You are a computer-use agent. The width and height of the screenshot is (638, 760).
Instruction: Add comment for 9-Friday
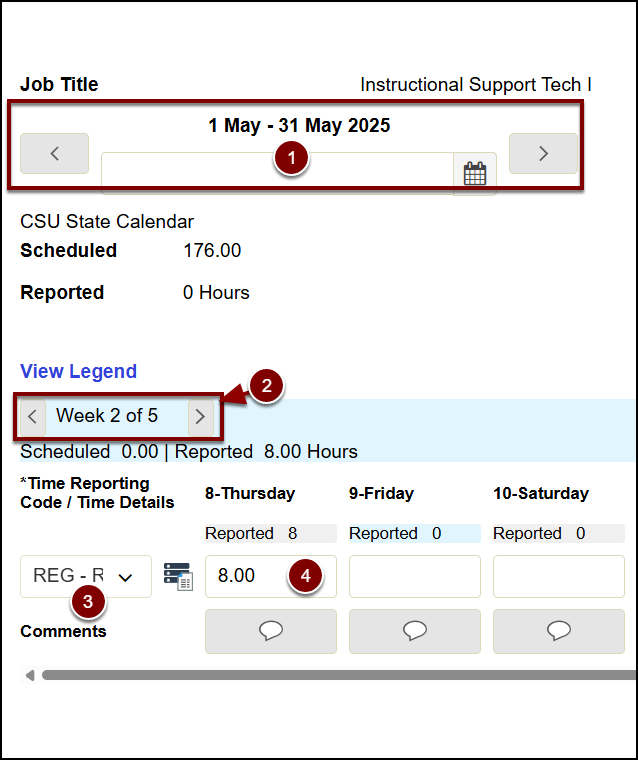pos(415,631)
